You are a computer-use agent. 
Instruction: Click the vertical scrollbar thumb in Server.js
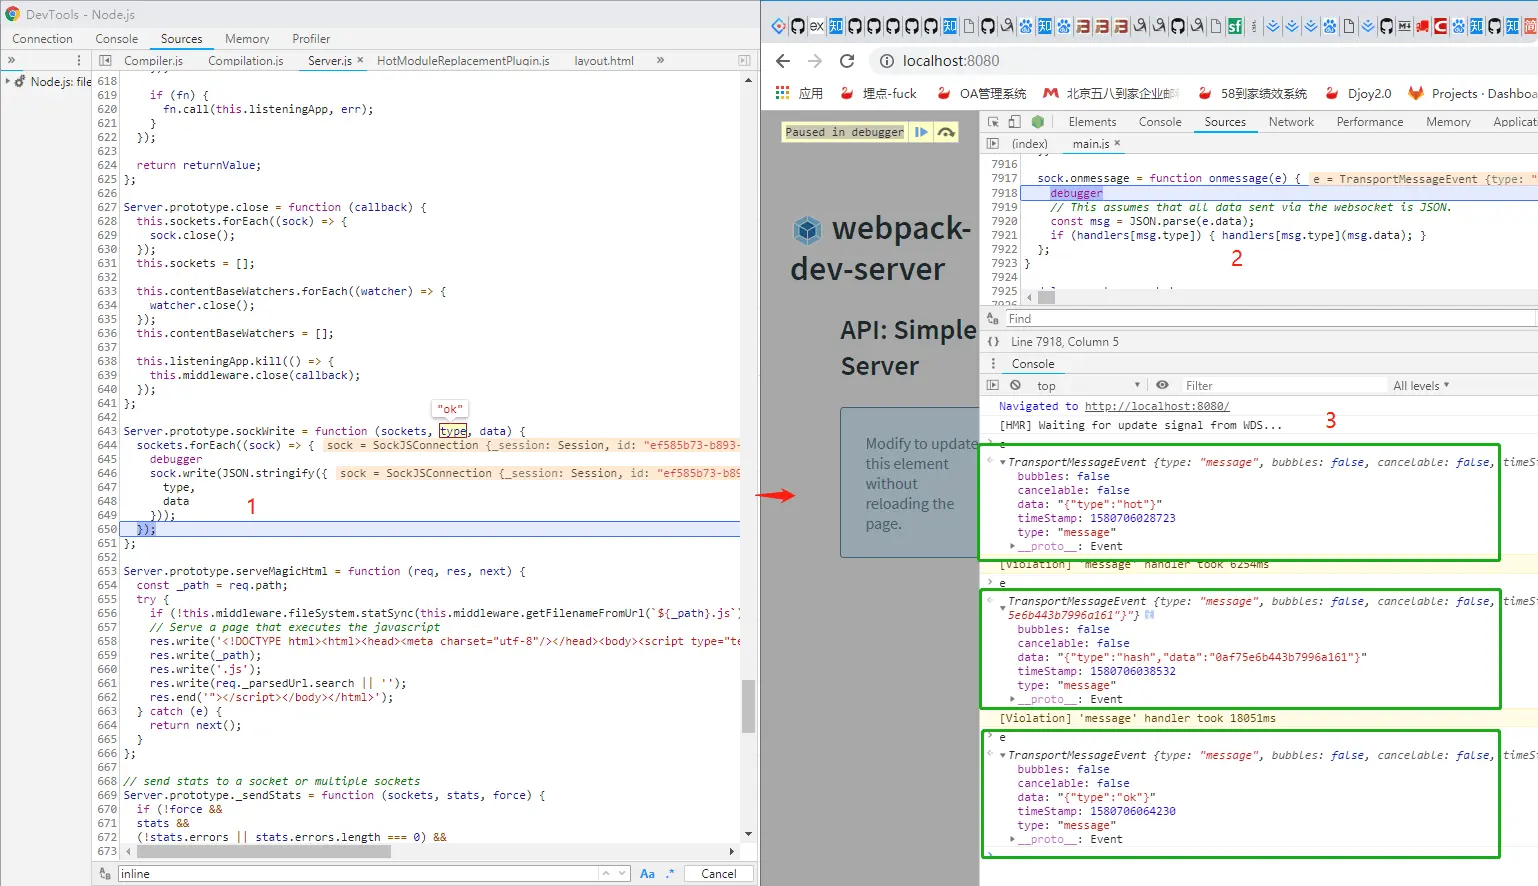click(x=748, y=706)
